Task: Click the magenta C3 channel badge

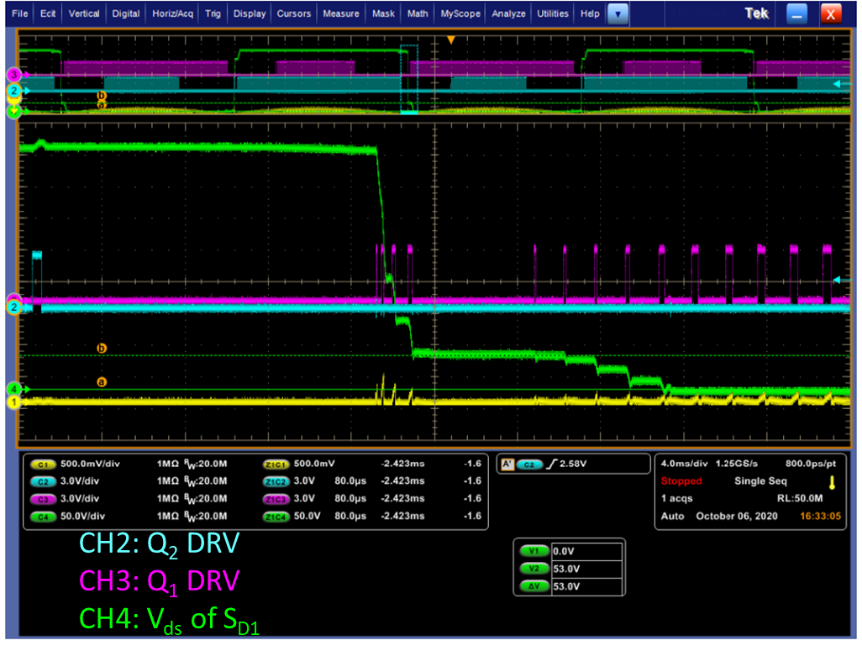Action: coord(42,497)
